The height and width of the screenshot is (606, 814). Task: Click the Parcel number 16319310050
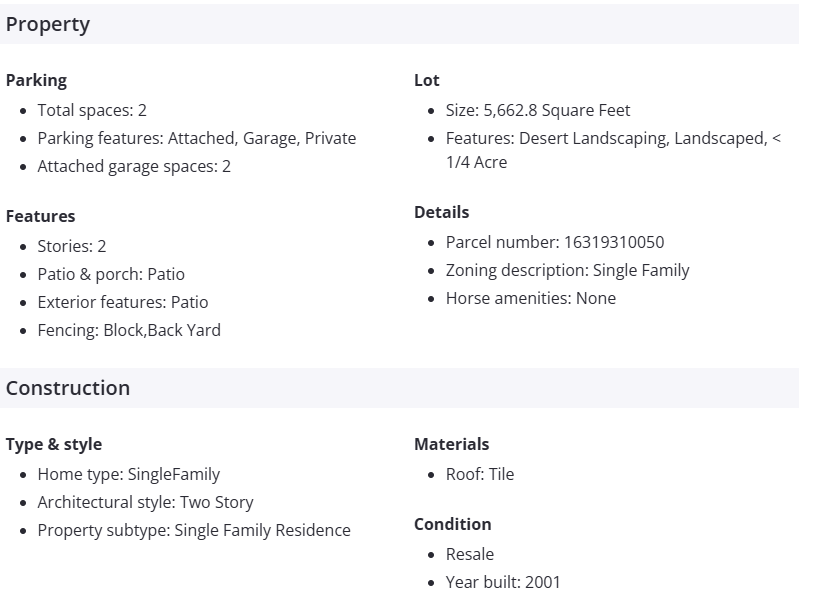(555, 242)
